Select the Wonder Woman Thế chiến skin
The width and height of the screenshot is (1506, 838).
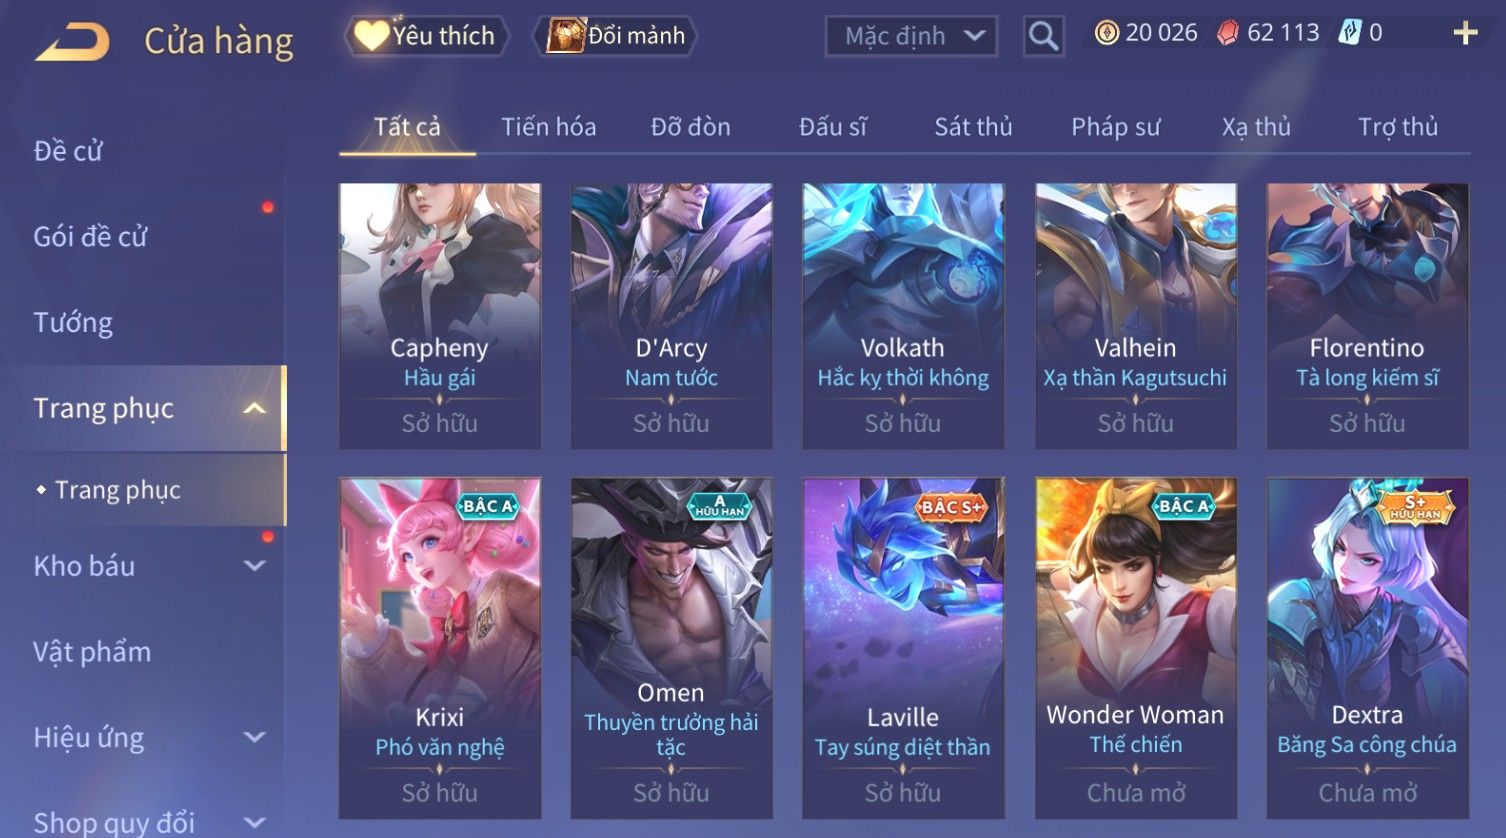point(1135,648)
